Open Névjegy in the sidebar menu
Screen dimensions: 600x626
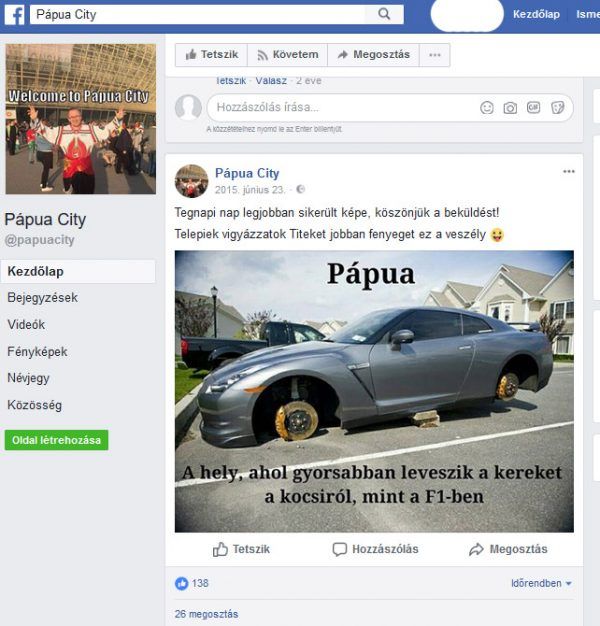[28, 378]
